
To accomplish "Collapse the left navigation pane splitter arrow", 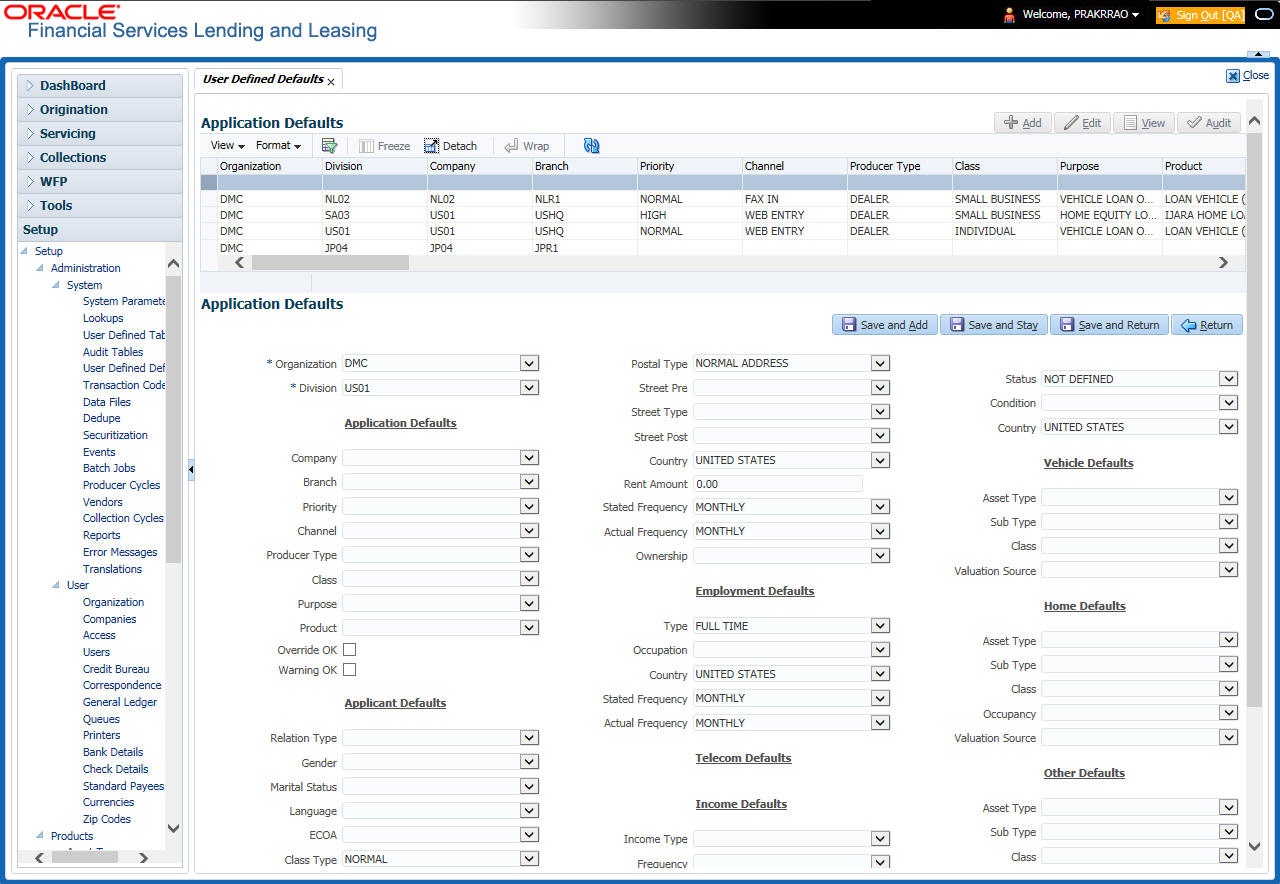I will click(191, 469).
